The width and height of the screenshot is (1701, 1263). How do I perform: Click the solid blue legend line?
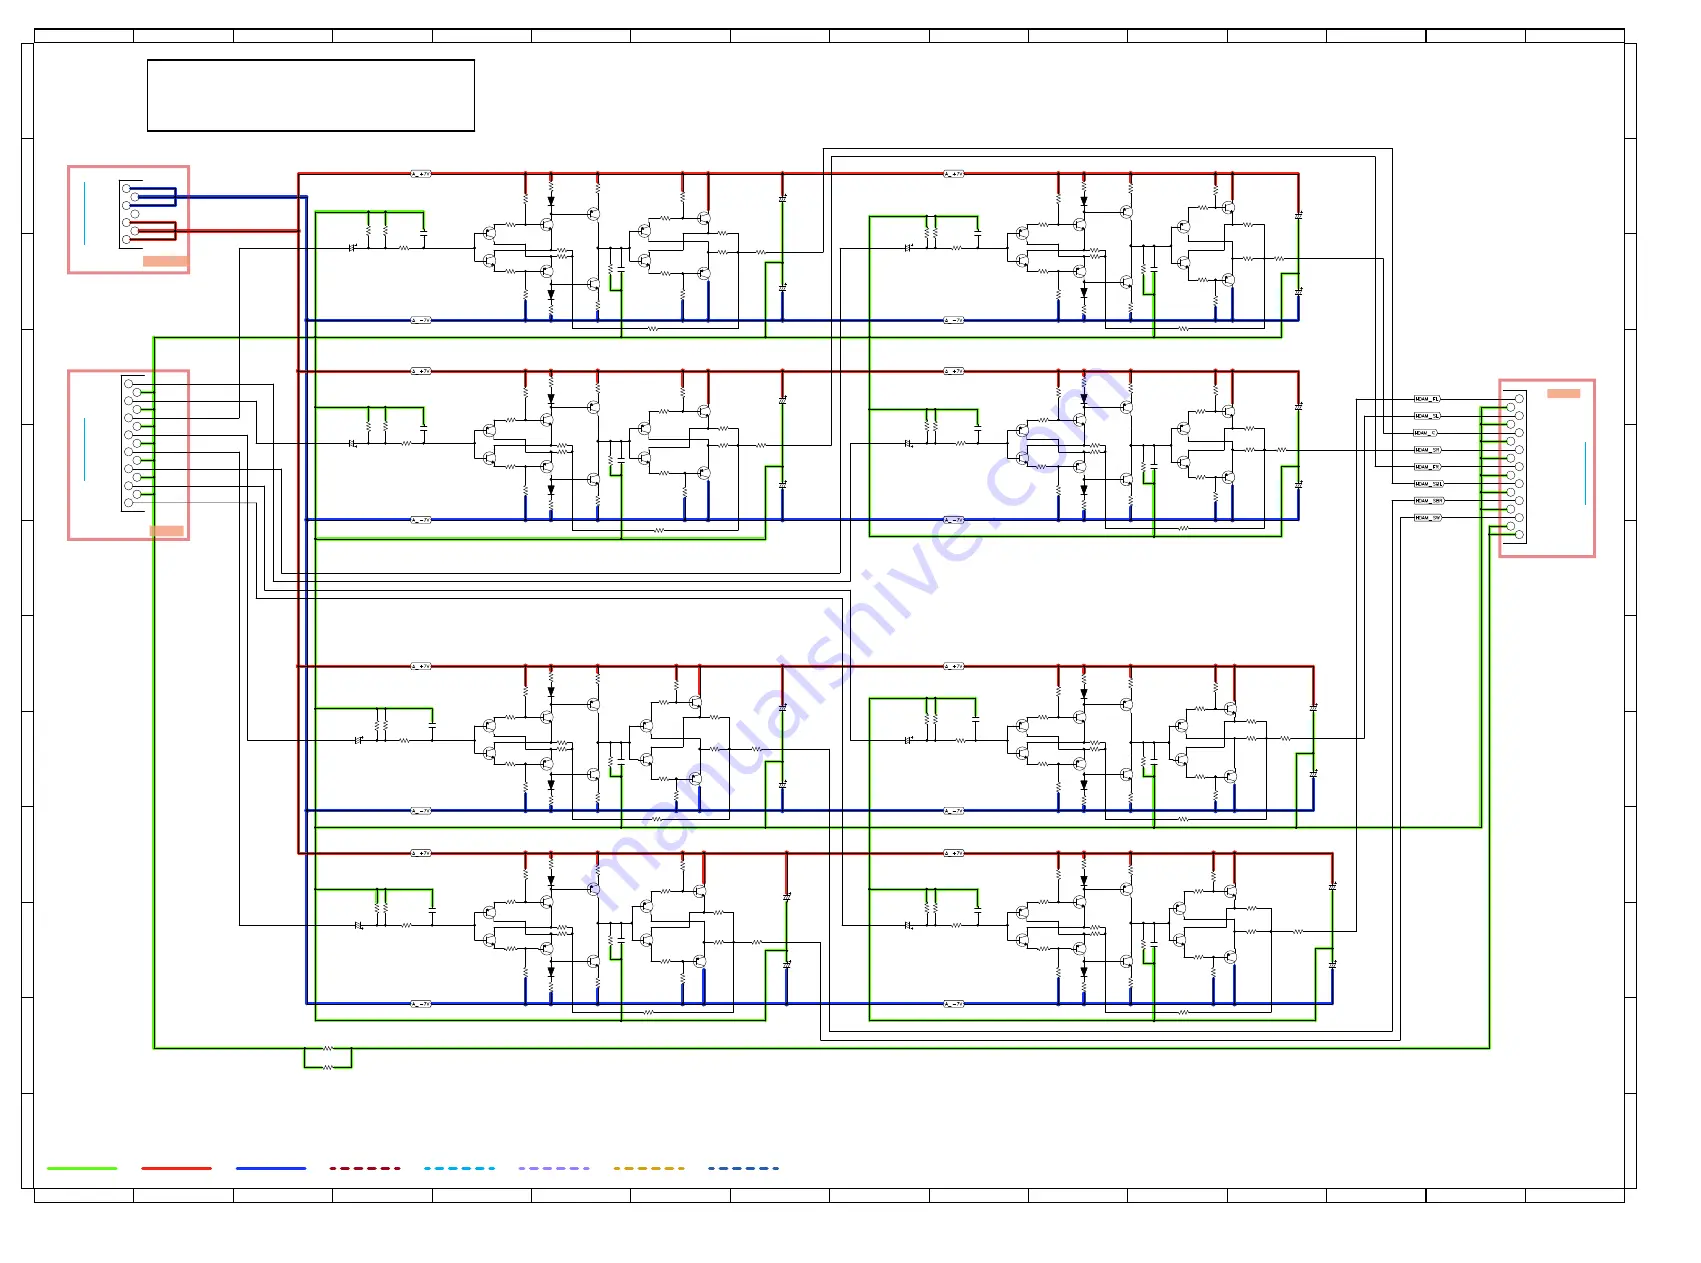(x=271, y=1168)
